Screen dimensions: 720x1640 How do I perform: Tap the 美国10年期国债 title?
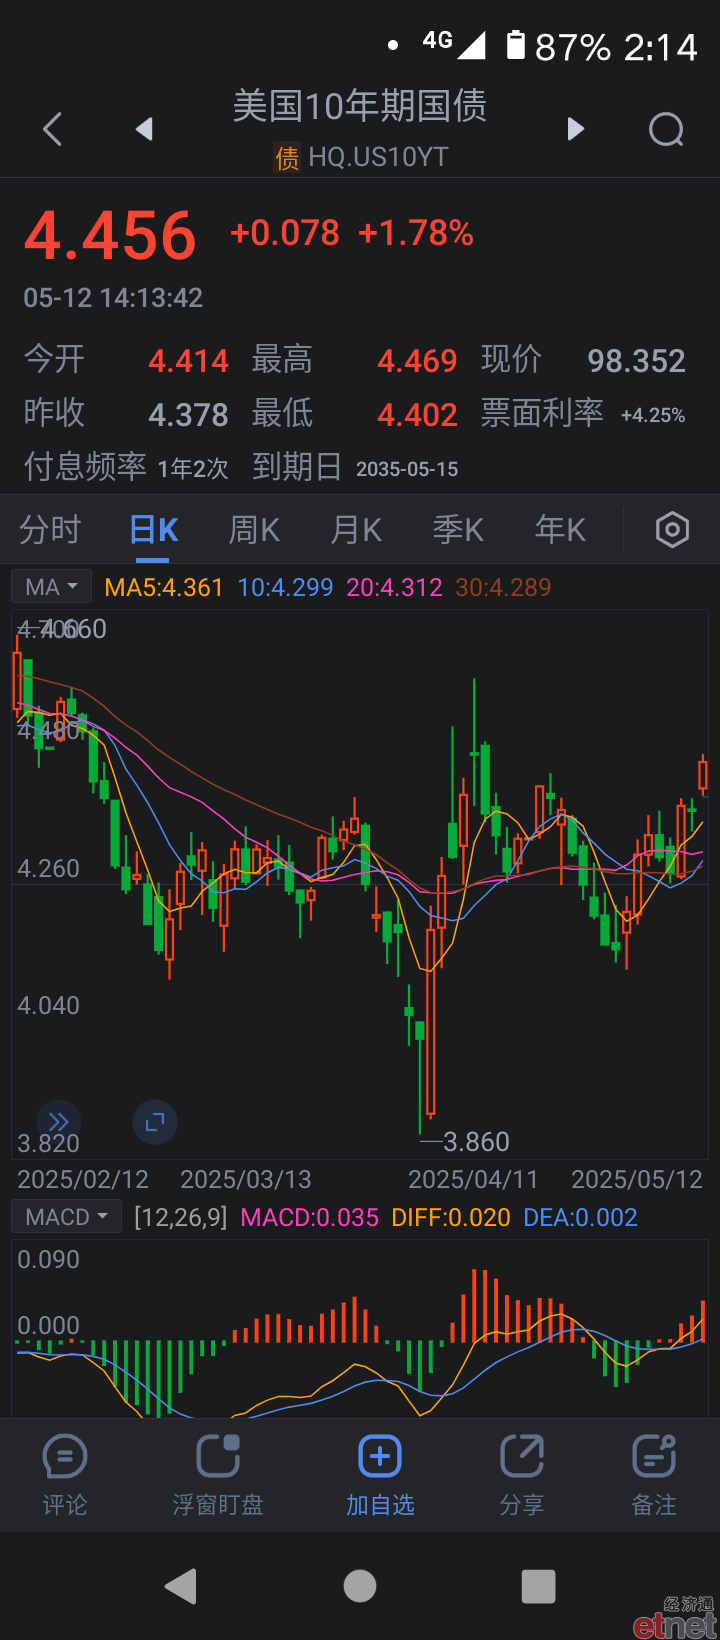tap(360, 106)
